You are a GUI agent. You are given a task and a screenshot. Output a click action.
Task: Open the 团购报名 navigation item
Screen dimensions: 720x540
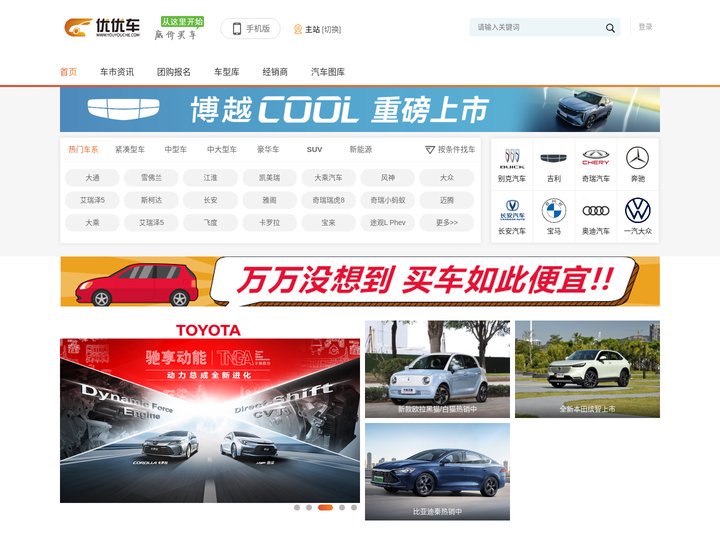click(x=174, y=72)
